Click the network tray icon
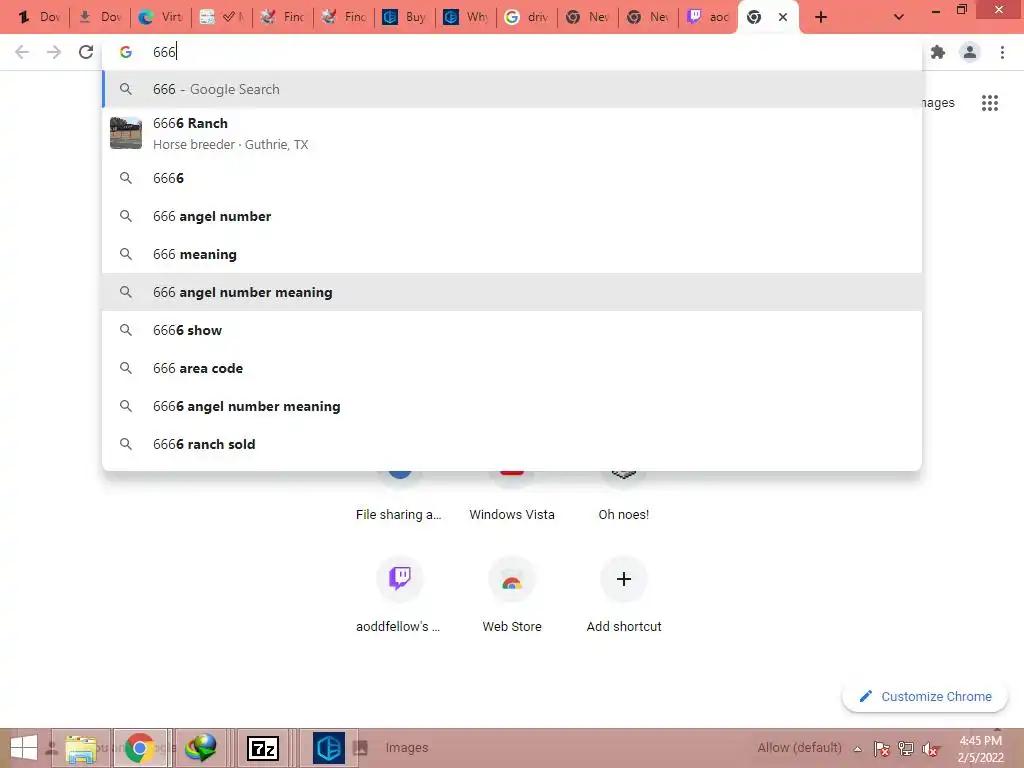Viewport: 1024px width, 768px height. [906, 749]
